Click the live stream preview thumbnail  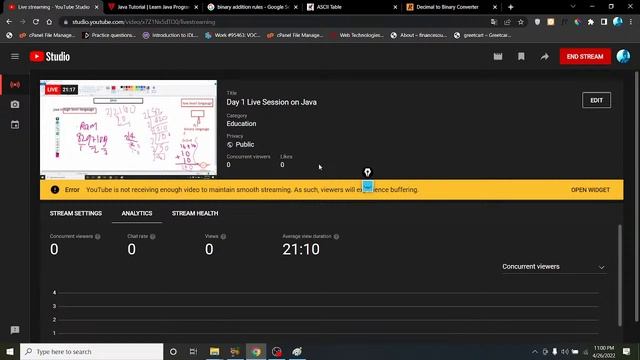click(128, 129)
